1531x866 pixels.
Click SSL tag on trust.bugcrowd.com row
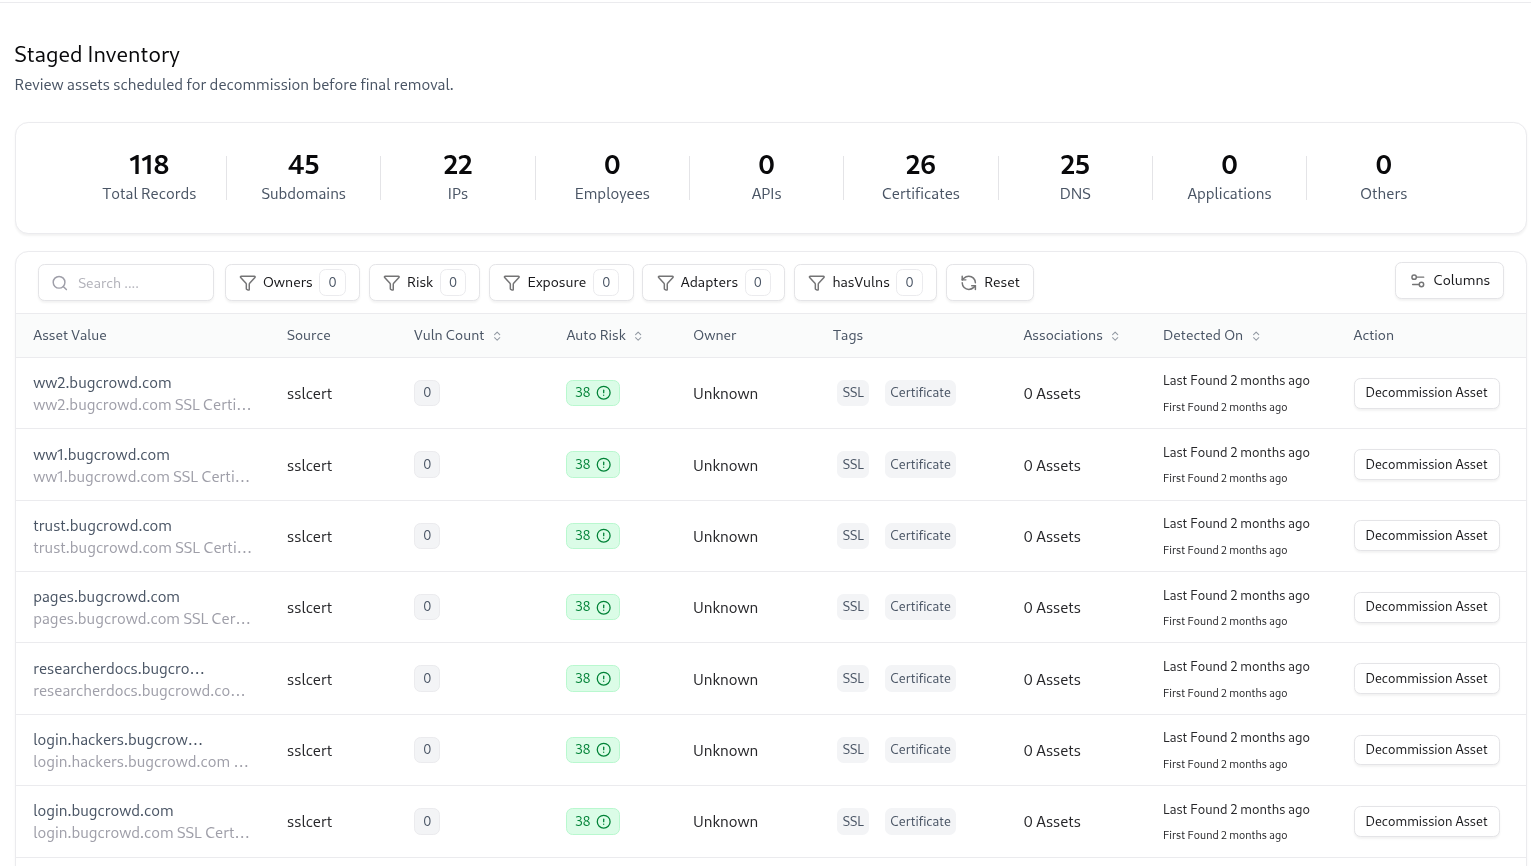pos(853,536)
